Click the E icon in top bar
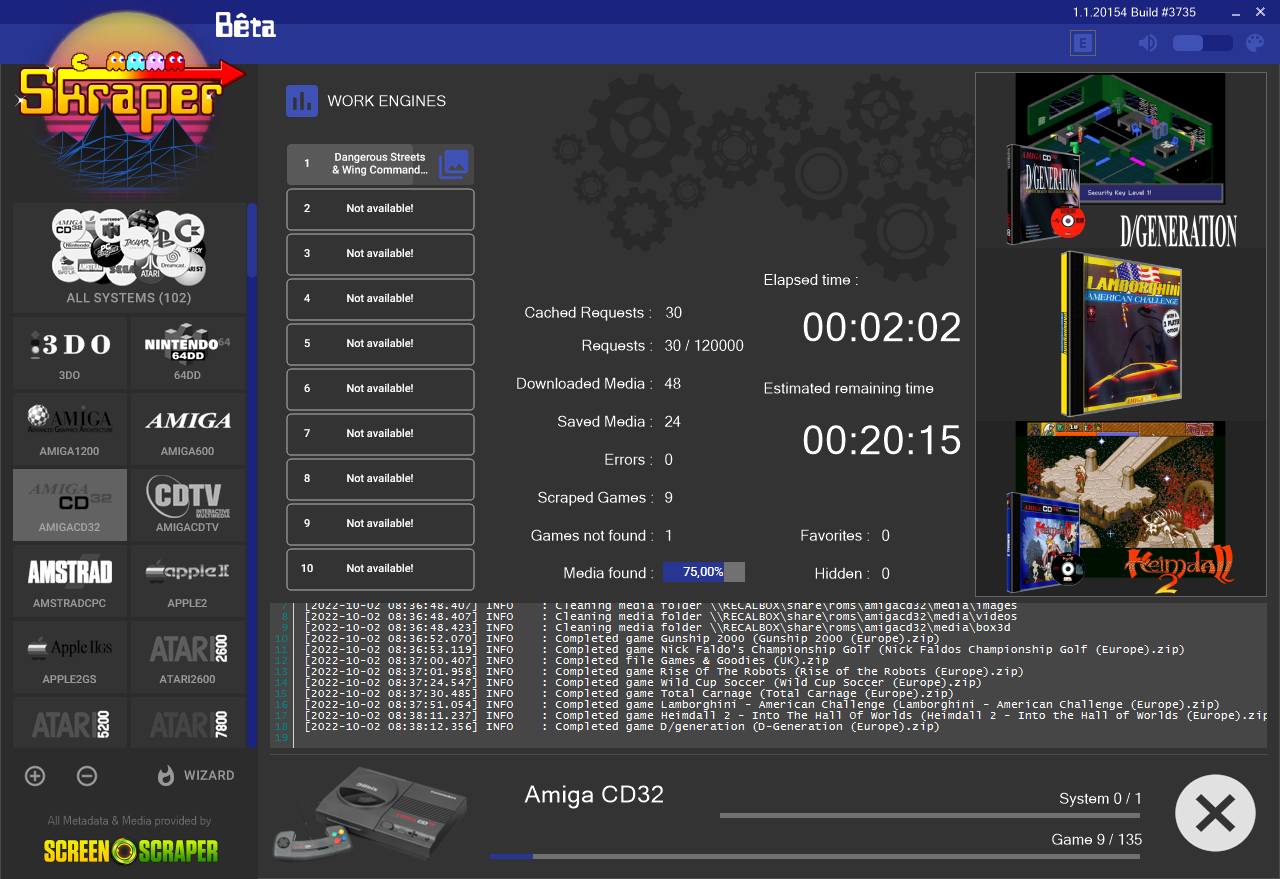1280x879 pixels. coord(1082,43)
